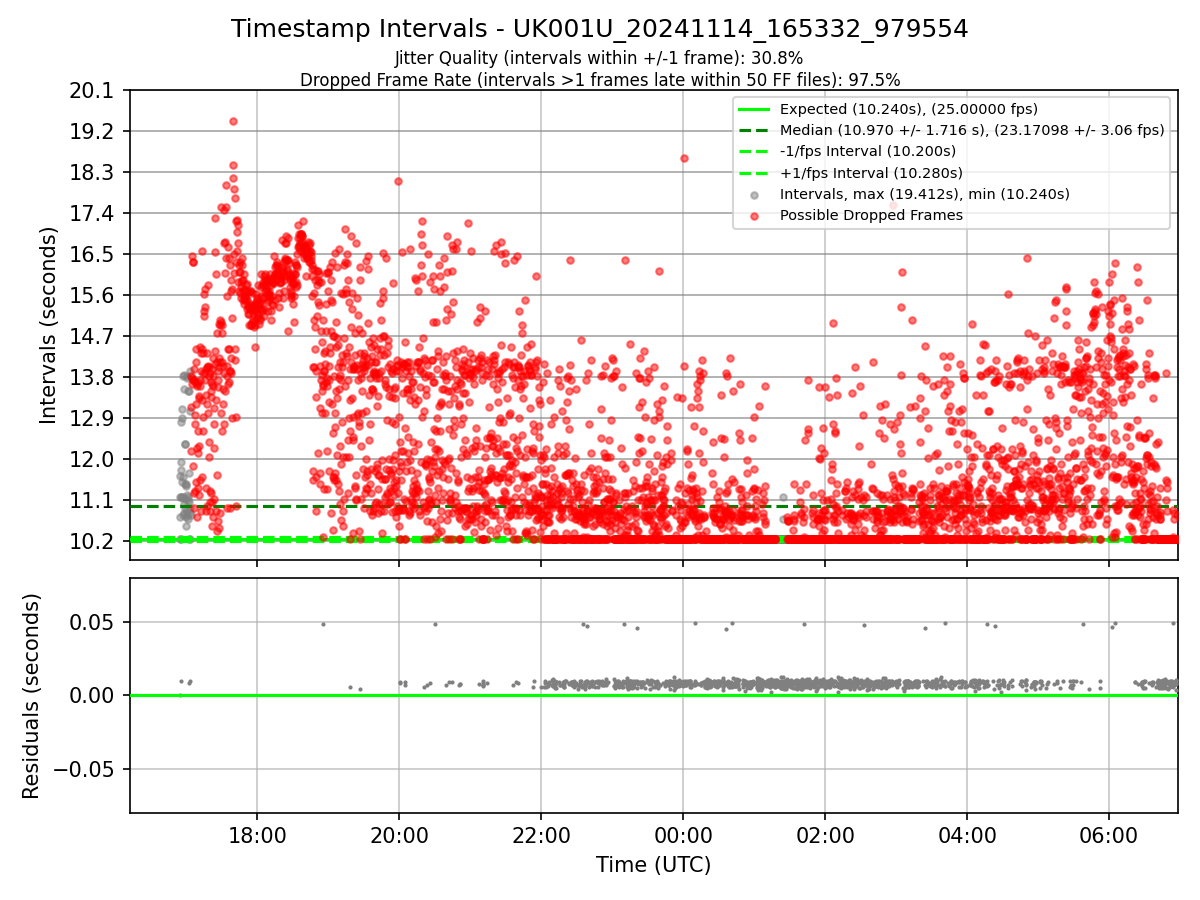Click the "Residuals (seconds)" y-axis label

31,696
